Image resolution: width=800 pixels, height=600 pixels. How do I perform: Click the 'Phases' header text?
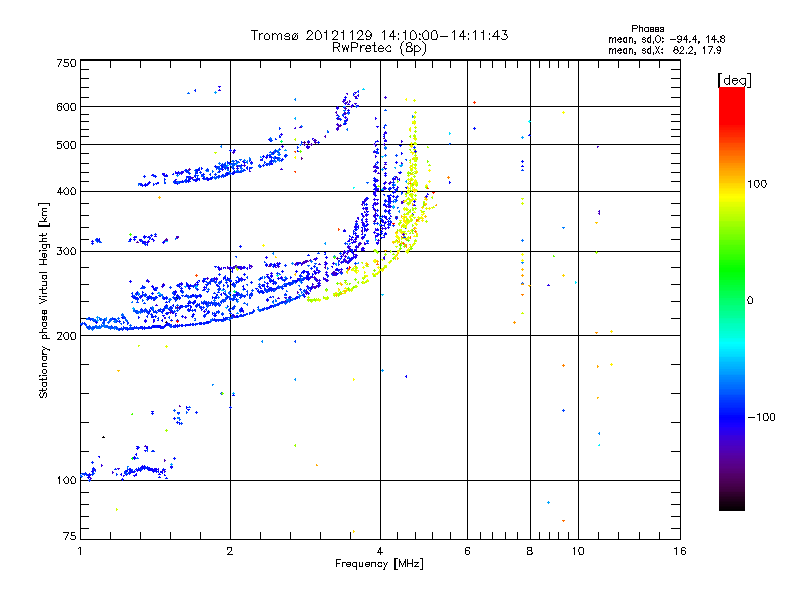click(647, 29)
